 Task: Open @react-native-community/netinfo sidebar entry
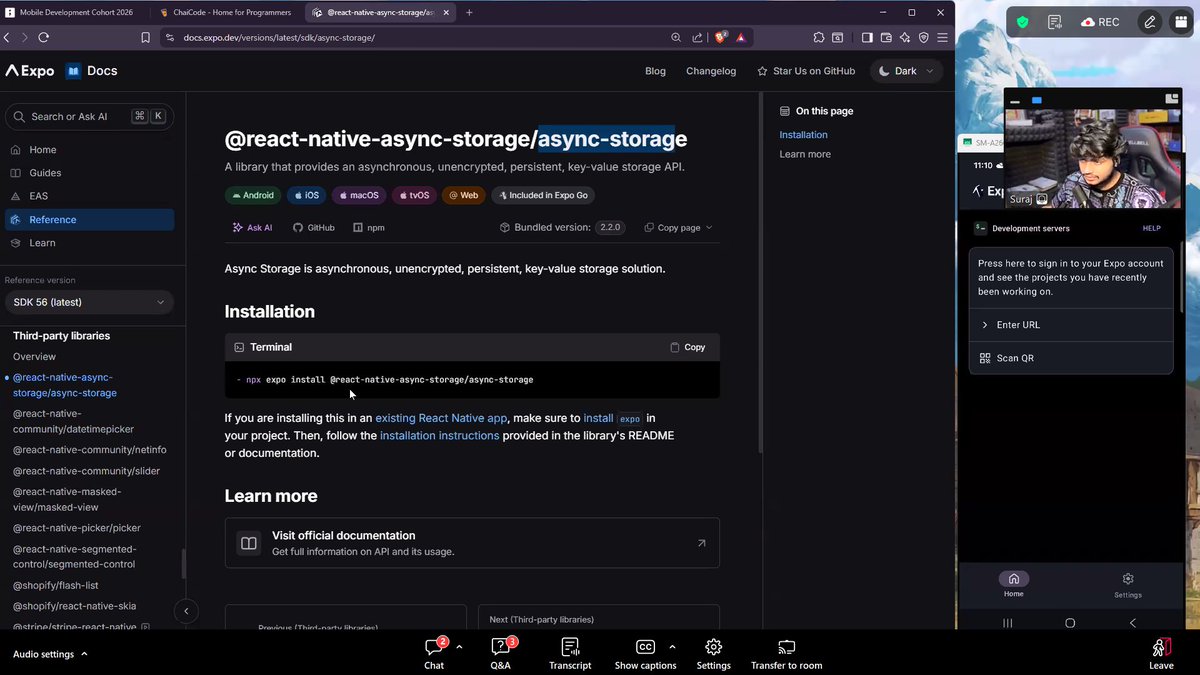90,450
